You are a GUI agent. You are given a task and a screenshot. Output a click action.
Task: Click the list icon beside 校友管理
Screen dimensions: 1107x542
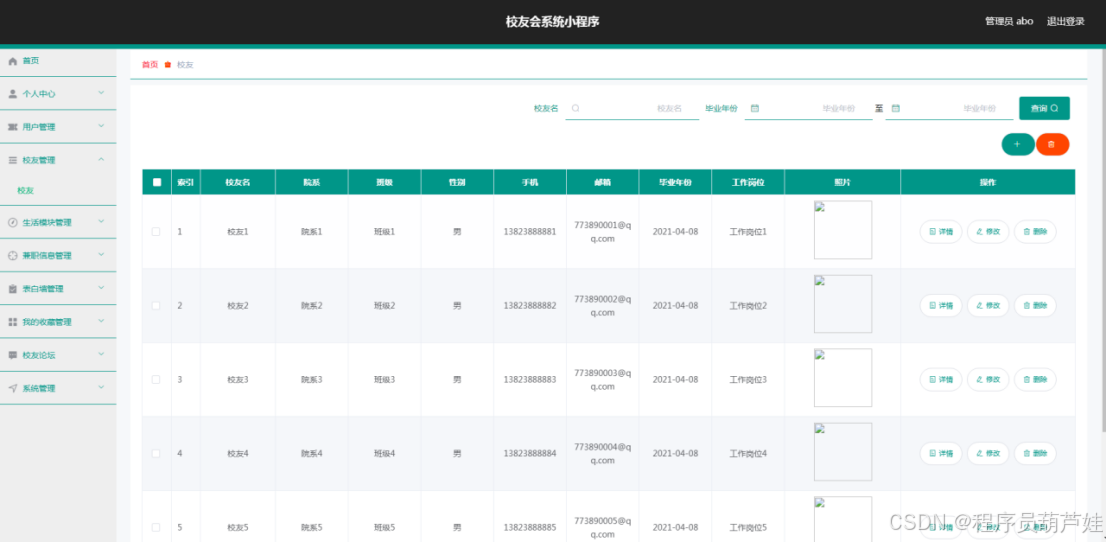12,160
